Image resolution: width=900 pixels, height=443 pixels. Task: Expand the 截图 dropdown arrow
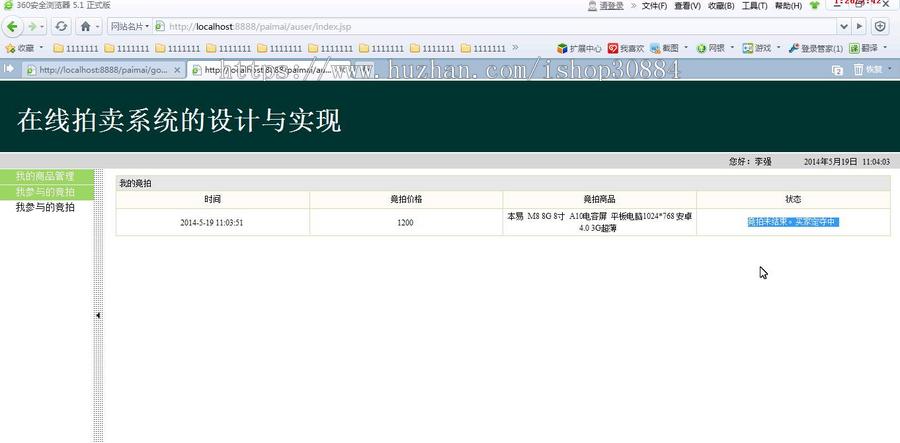coord(686,48)
